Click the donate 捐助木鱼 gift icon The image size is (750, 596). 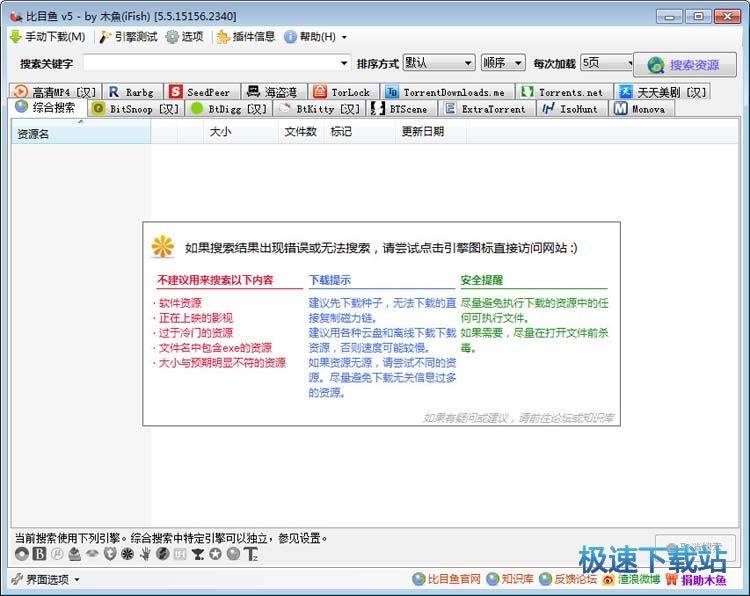[671, 579]
